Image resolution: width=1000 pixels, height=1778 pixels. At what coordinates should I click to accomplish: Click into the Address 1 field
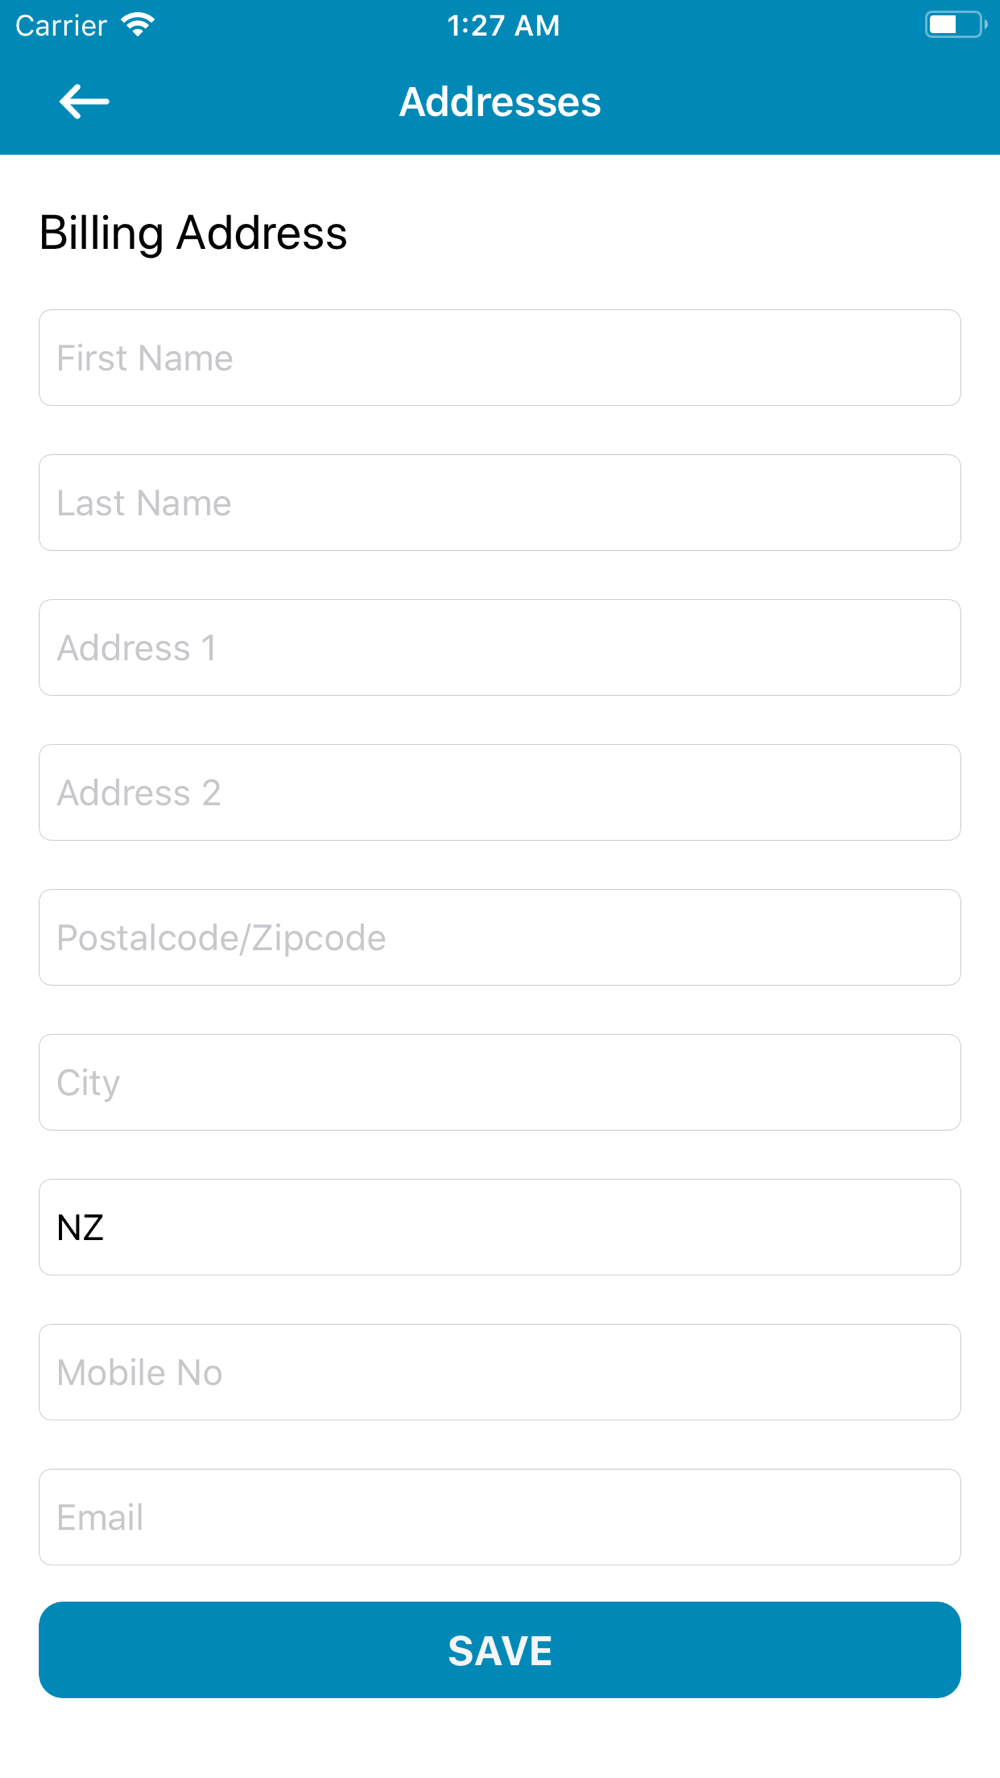(x=500, y=648)
